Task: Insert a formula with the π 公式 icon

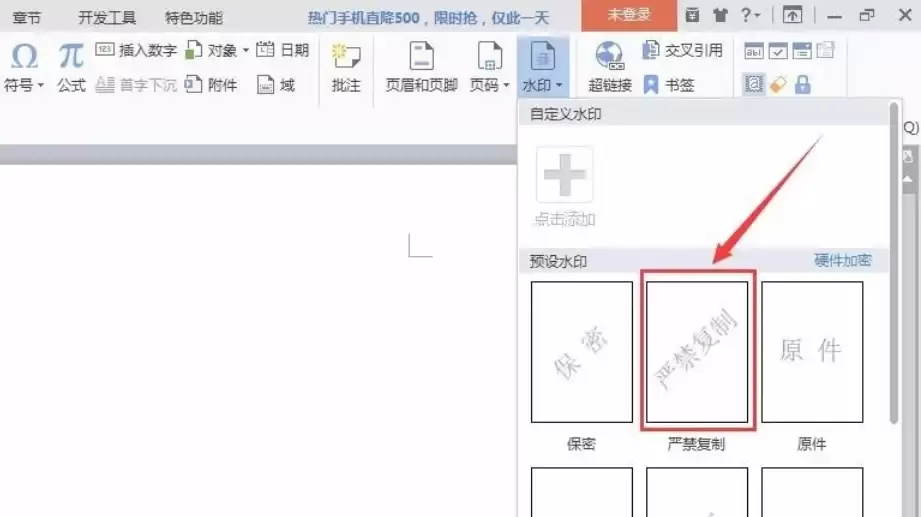Action: click(71, 58)
